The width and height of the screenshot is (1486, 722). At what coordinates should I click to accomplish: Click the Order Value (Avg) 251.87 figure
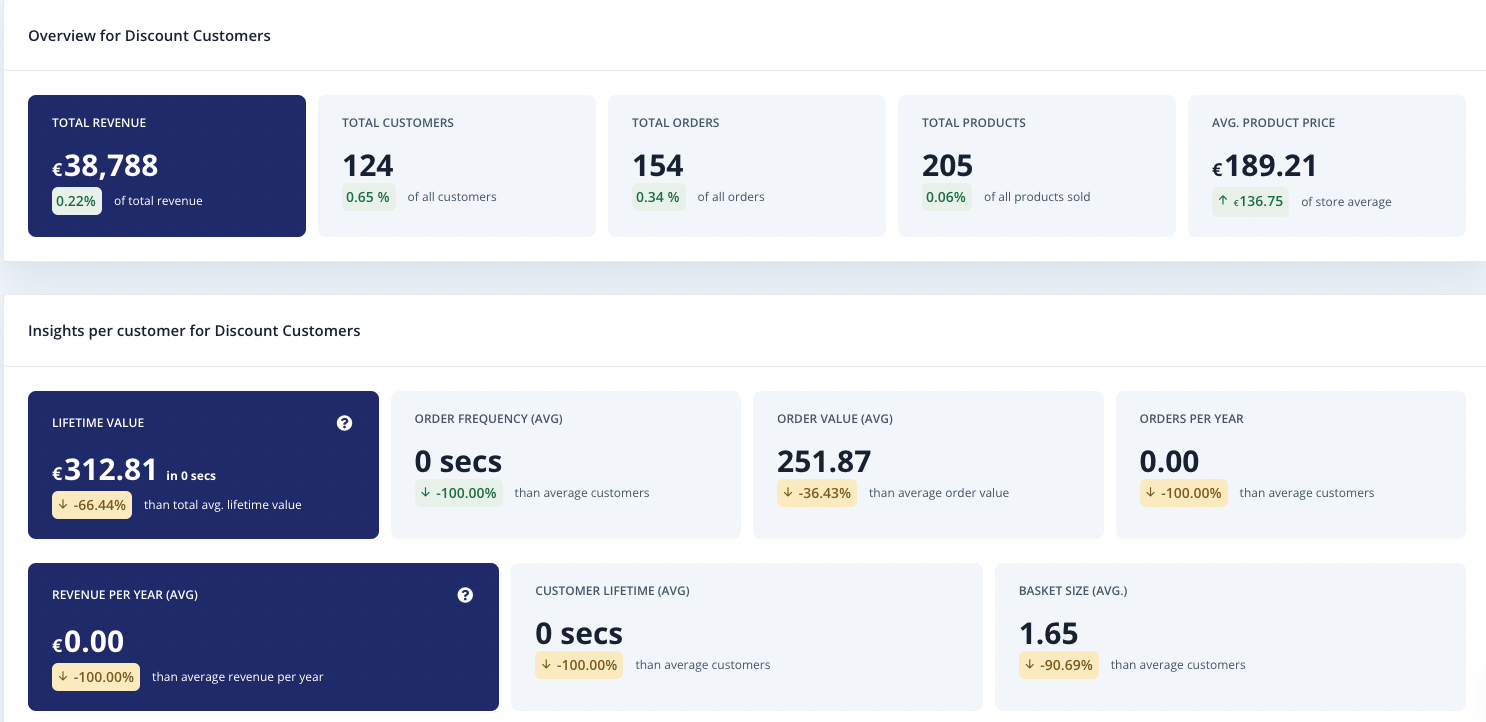[824, 461]
